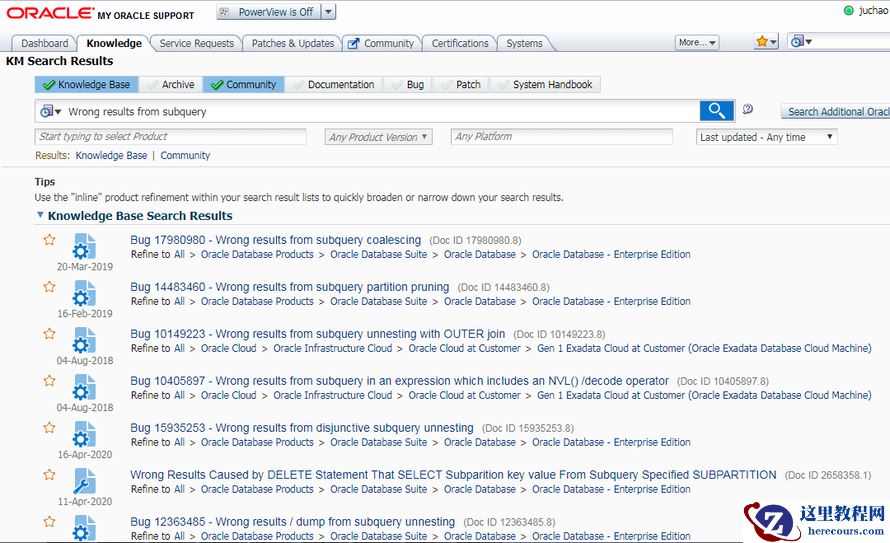Click the juchao username
The image size is (890, 543).
874,11
